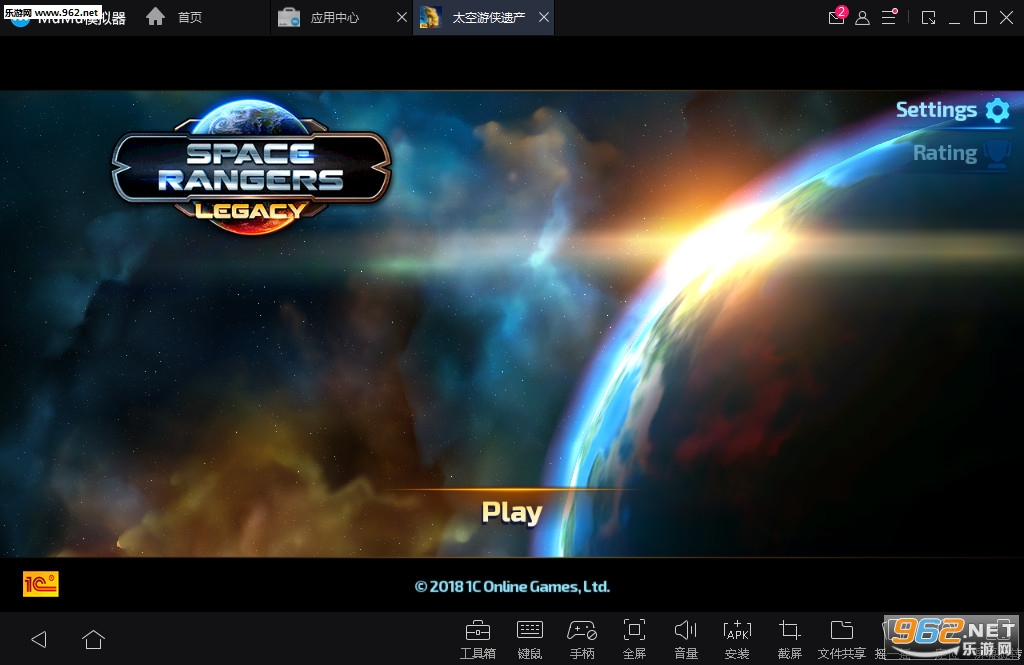Close the 应用中心 tab

(x=402, y=18)
